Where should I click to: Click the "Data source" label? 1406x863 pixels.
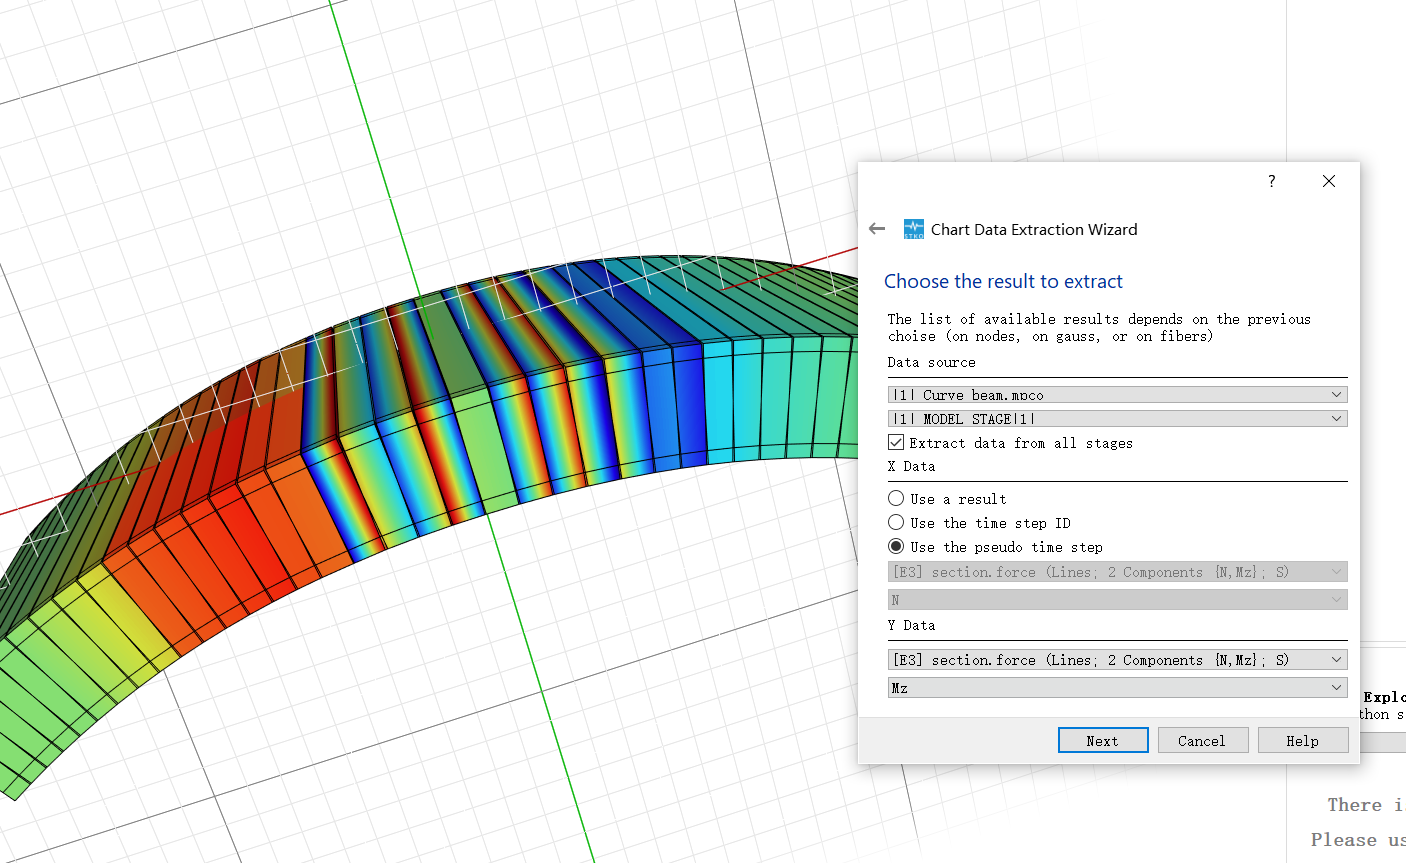(931, 362)
